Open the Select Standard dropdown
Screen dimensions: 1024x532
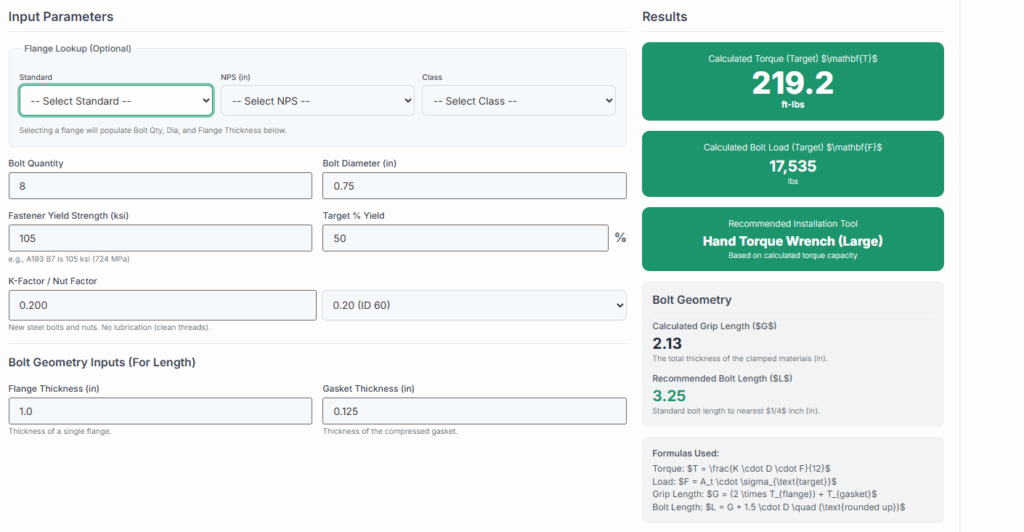(x=116, y=101)
